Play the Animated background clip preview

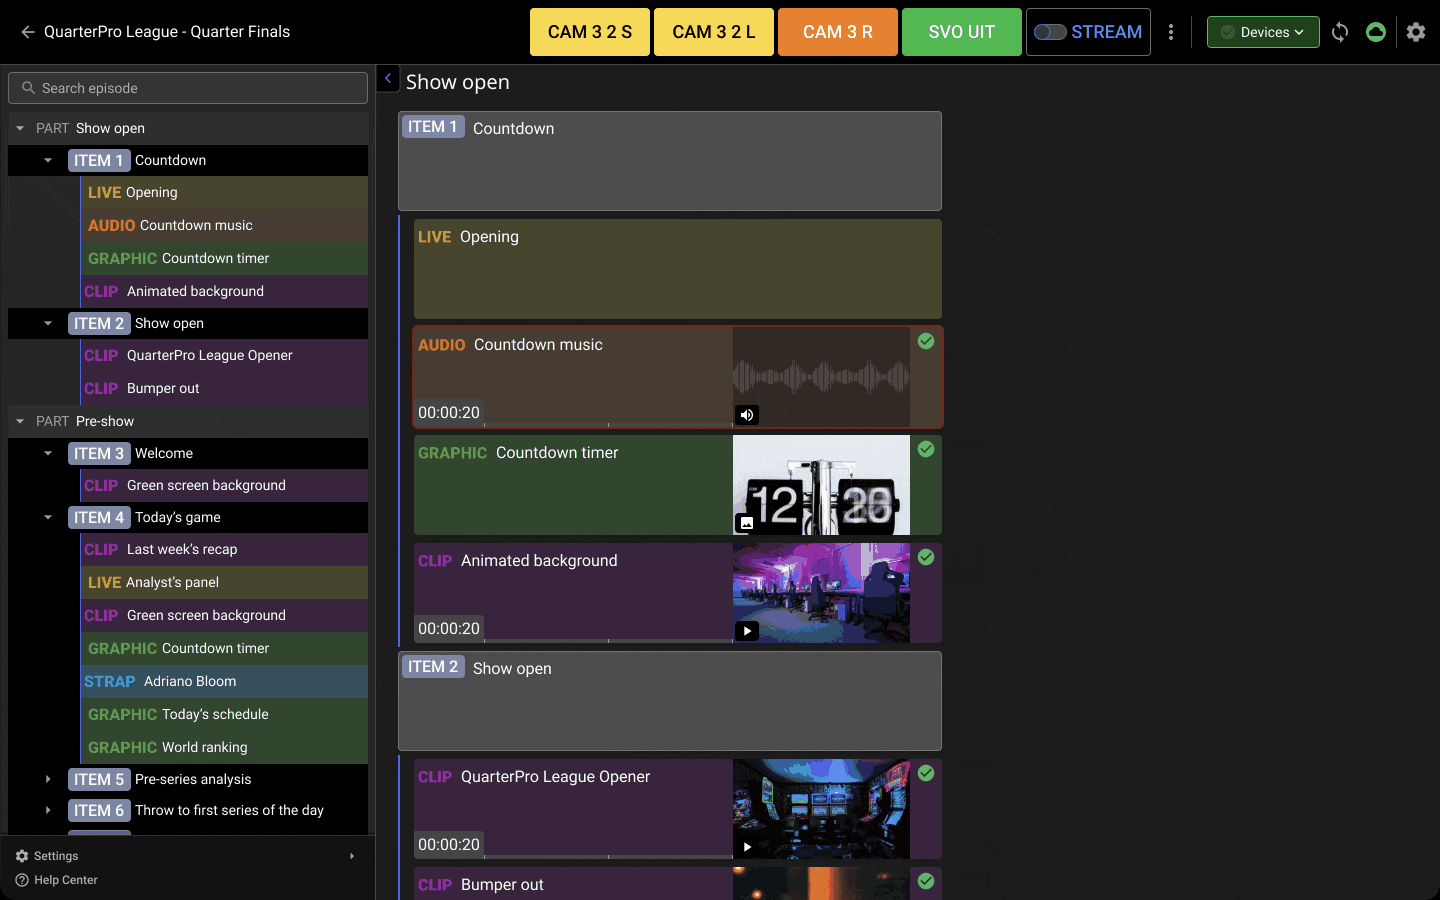tap(747, 631)
